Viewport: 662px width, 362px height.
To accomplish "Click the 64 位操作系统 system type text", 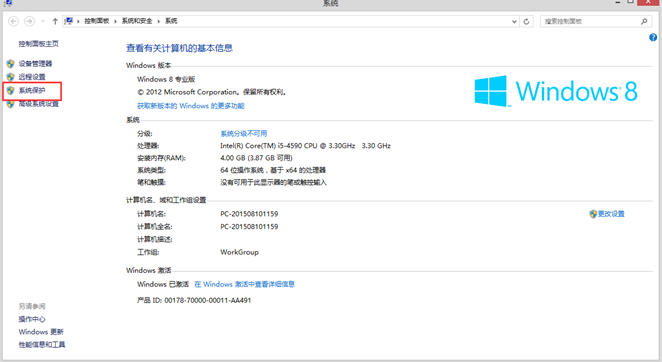I will [273, 170].
